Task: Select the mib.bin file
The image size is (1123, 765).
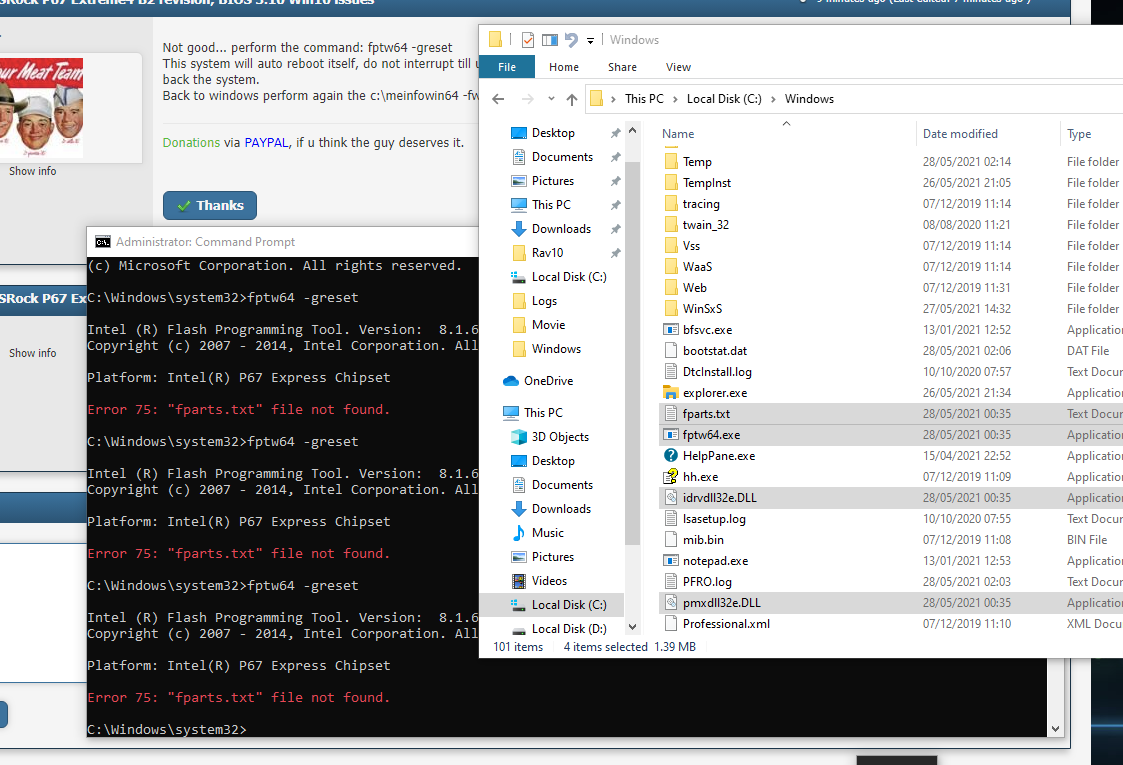Action: pos(703,540)
